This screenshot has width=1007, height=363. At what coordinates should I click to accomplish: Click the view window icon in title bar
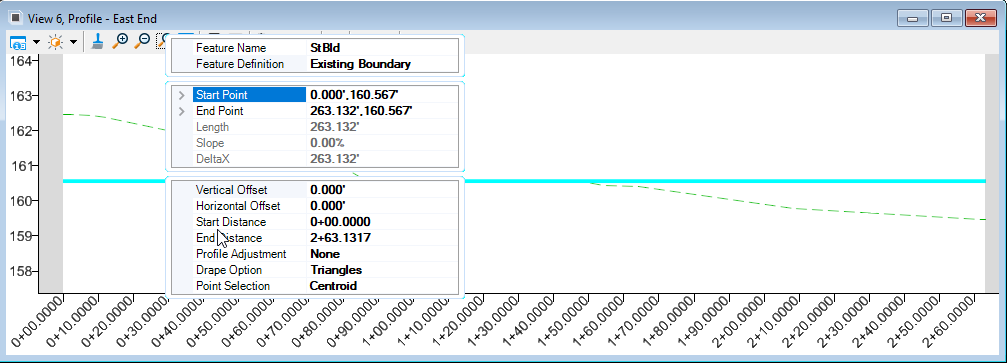point(16,18)
